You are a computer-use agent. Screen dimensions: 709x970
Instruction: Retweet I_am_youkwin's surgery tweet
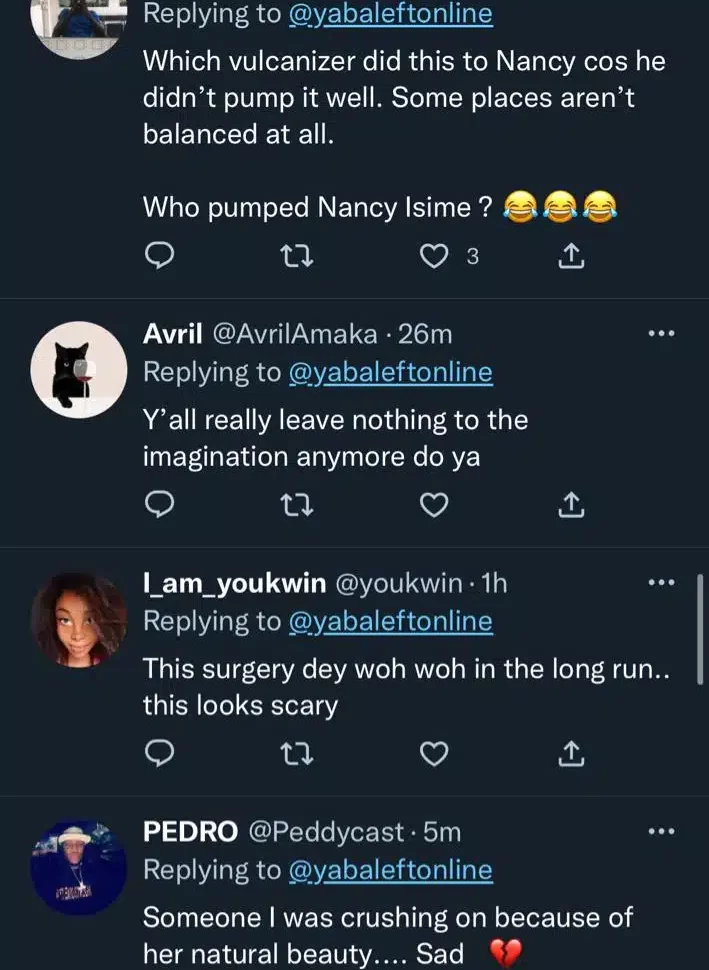click(297, 755)
